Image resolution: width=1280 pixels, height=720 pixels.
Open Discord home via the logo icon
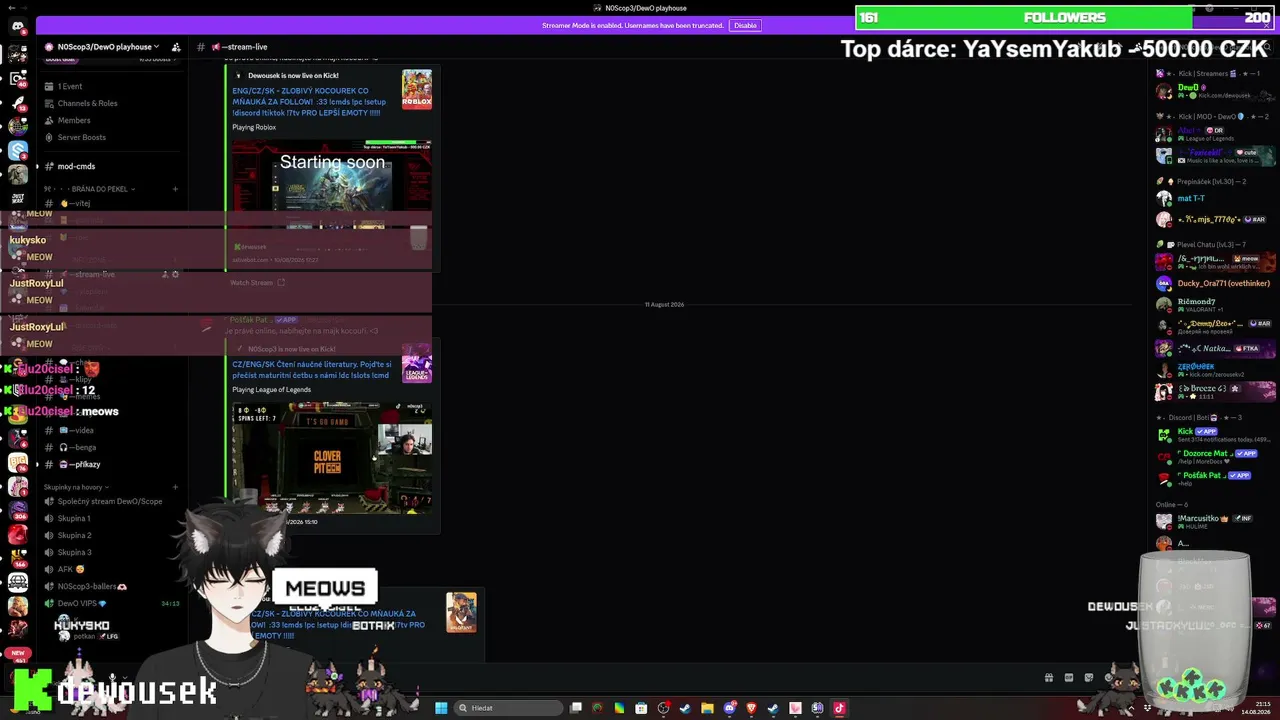point(17,27)
